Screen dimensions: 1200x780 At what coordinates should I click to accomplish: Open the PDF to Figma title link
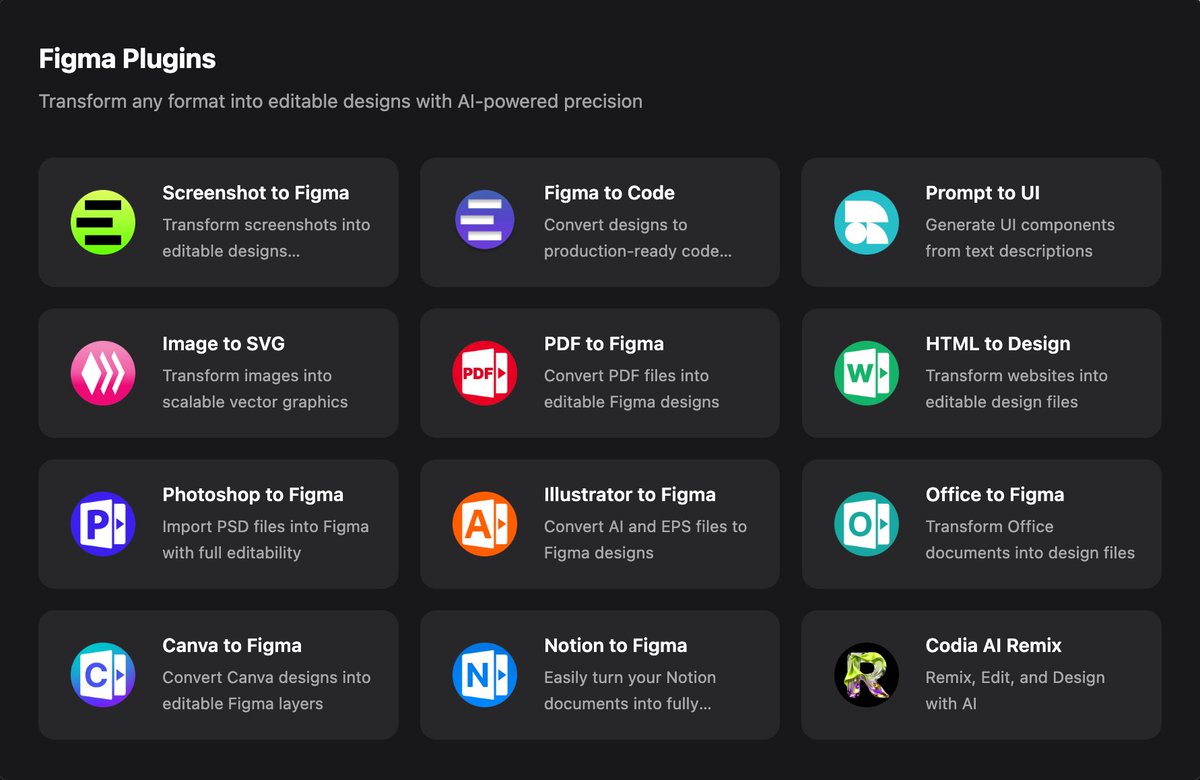coord(604,344)
